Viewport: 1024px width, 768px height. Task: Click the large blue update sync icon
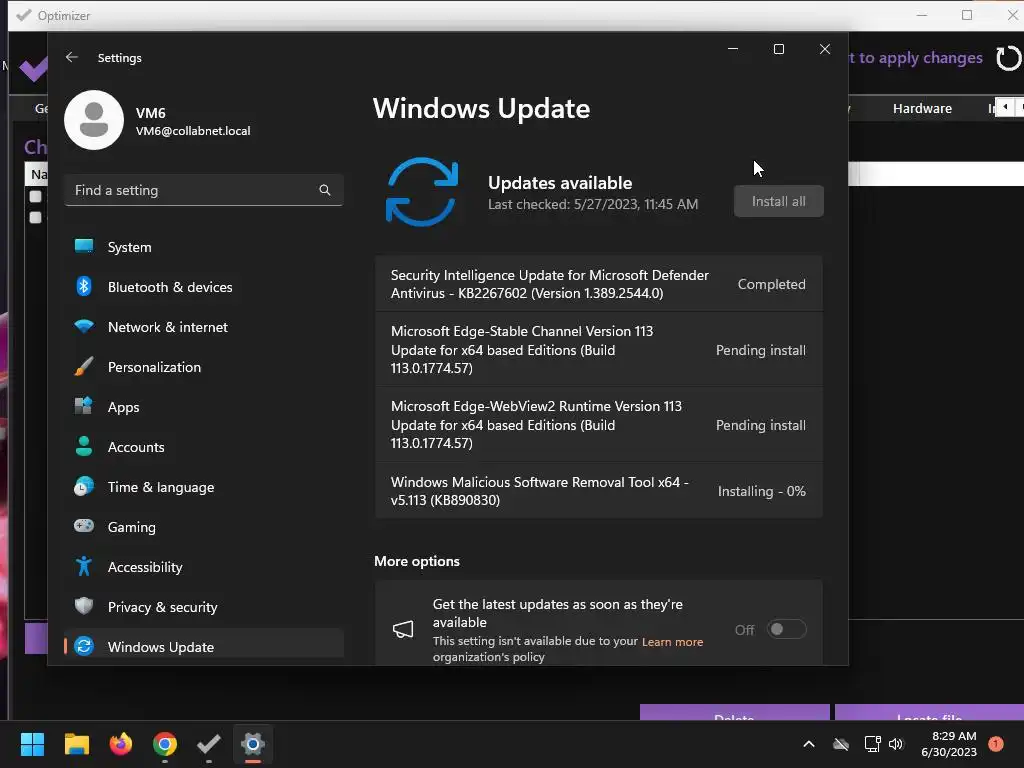coord(422,192)
